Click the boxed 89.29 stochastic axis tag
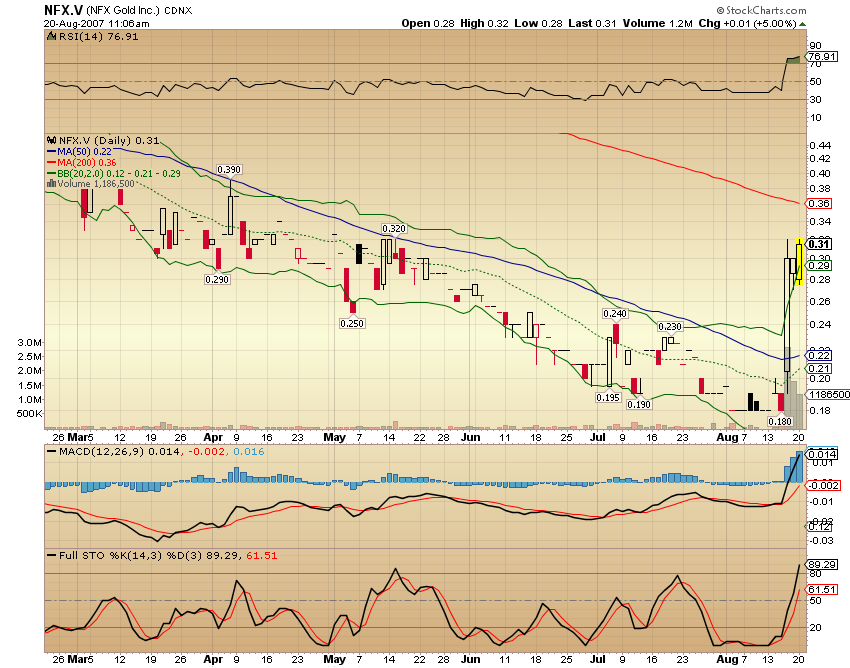Viewport: 850px width, 668px height. (x=822, y=564)
